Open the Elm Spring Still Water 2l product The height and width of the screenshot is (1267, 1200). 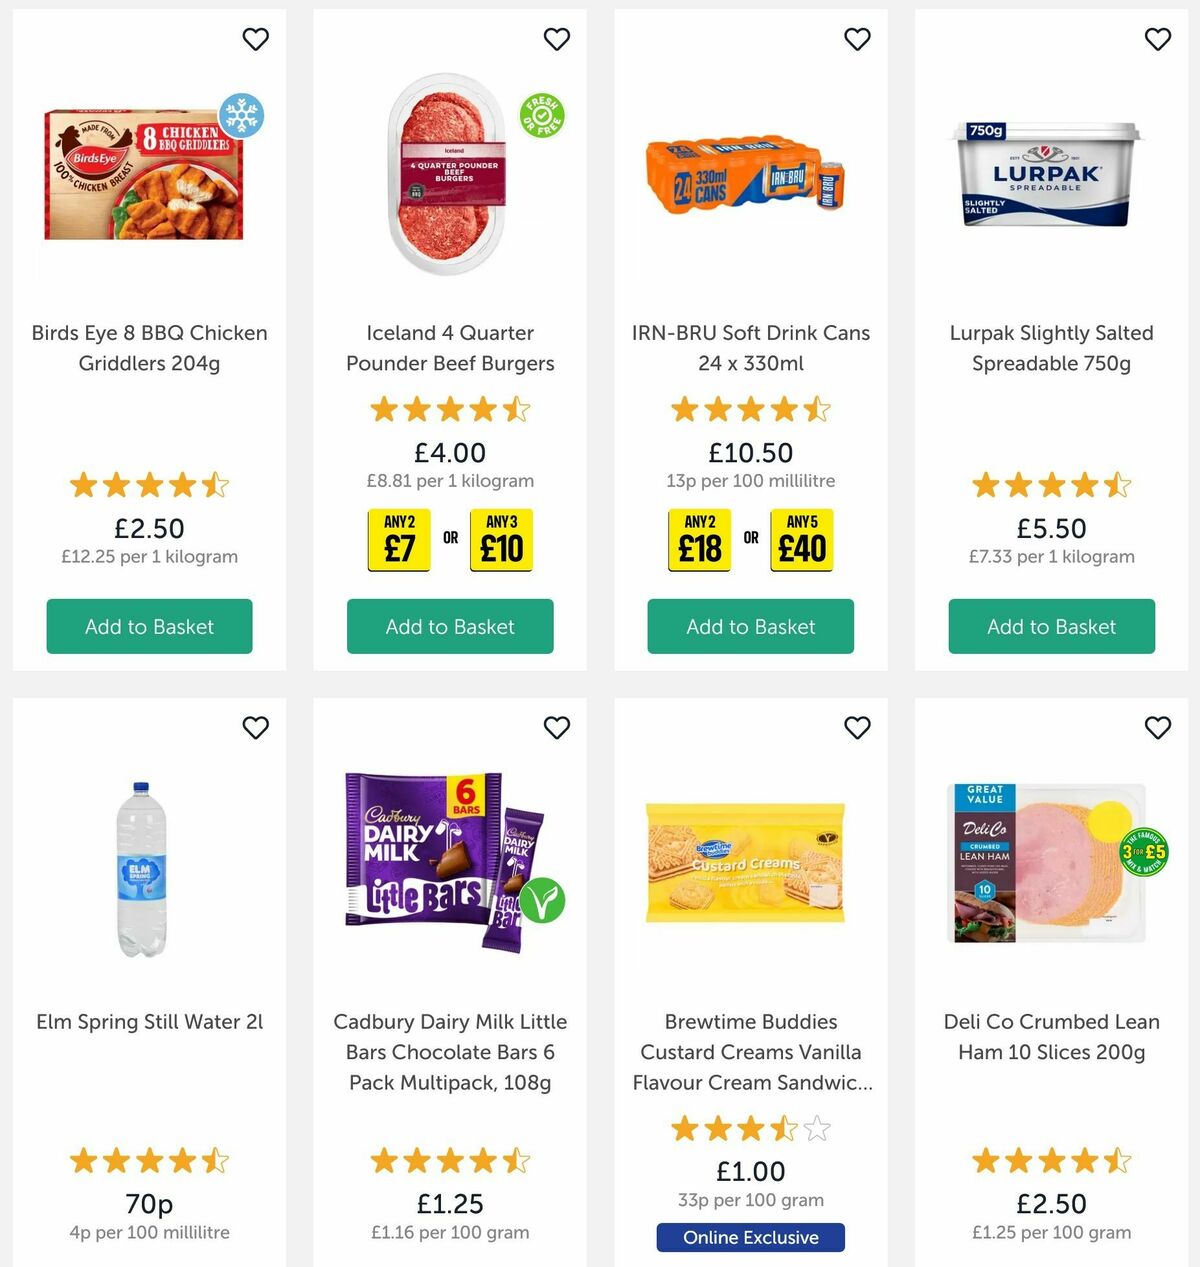coord(149,1021)
